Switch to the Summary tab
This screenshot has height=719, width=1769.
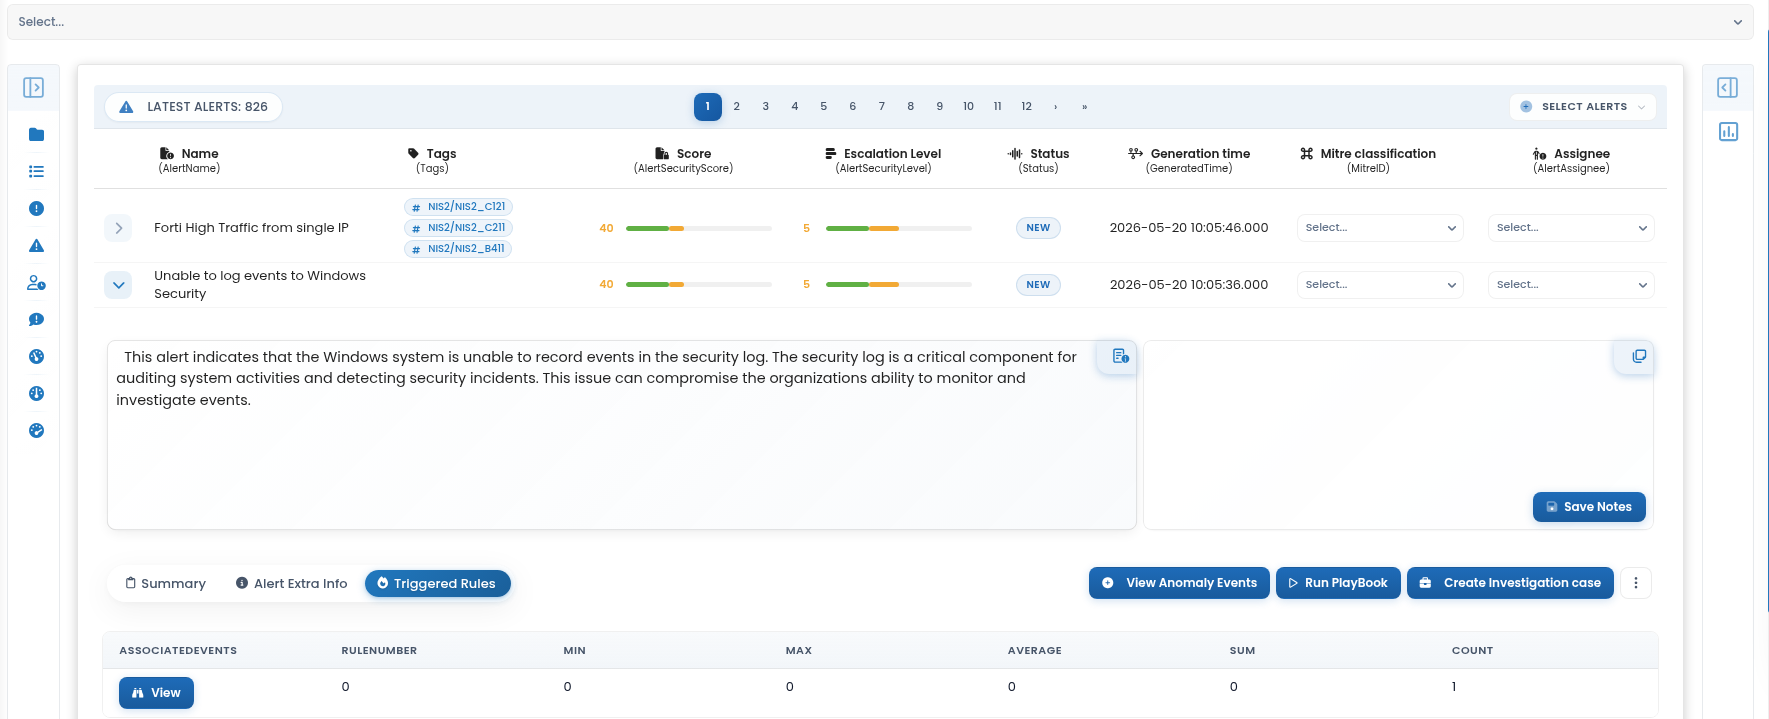[x=165, y=584]
